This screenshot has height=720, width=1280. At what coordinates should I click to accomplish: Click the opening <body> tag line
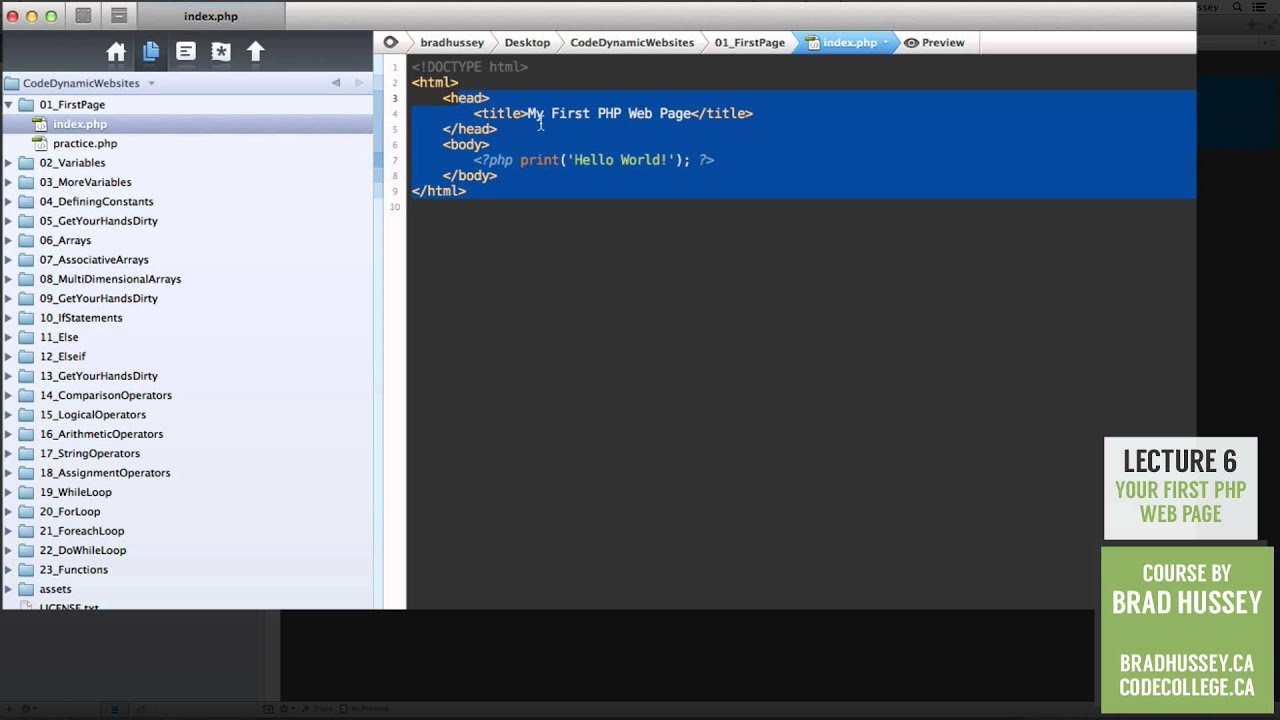[466, 145]
